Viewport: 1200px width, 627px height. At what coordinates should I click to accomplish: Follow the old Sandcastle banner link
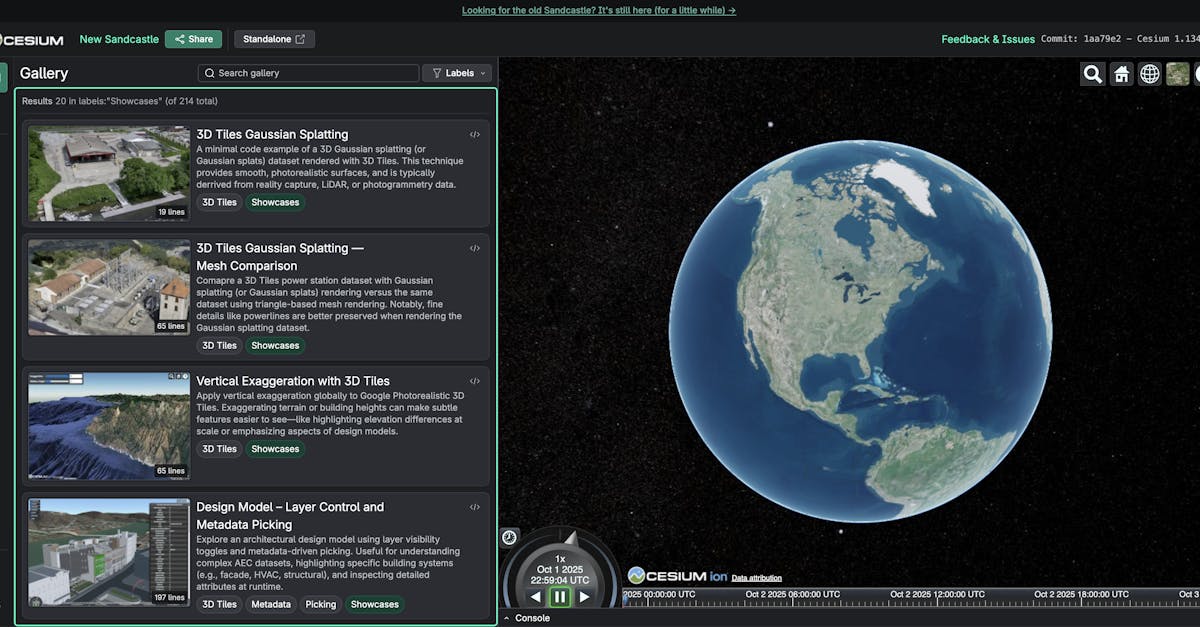(x=599, y=10)
